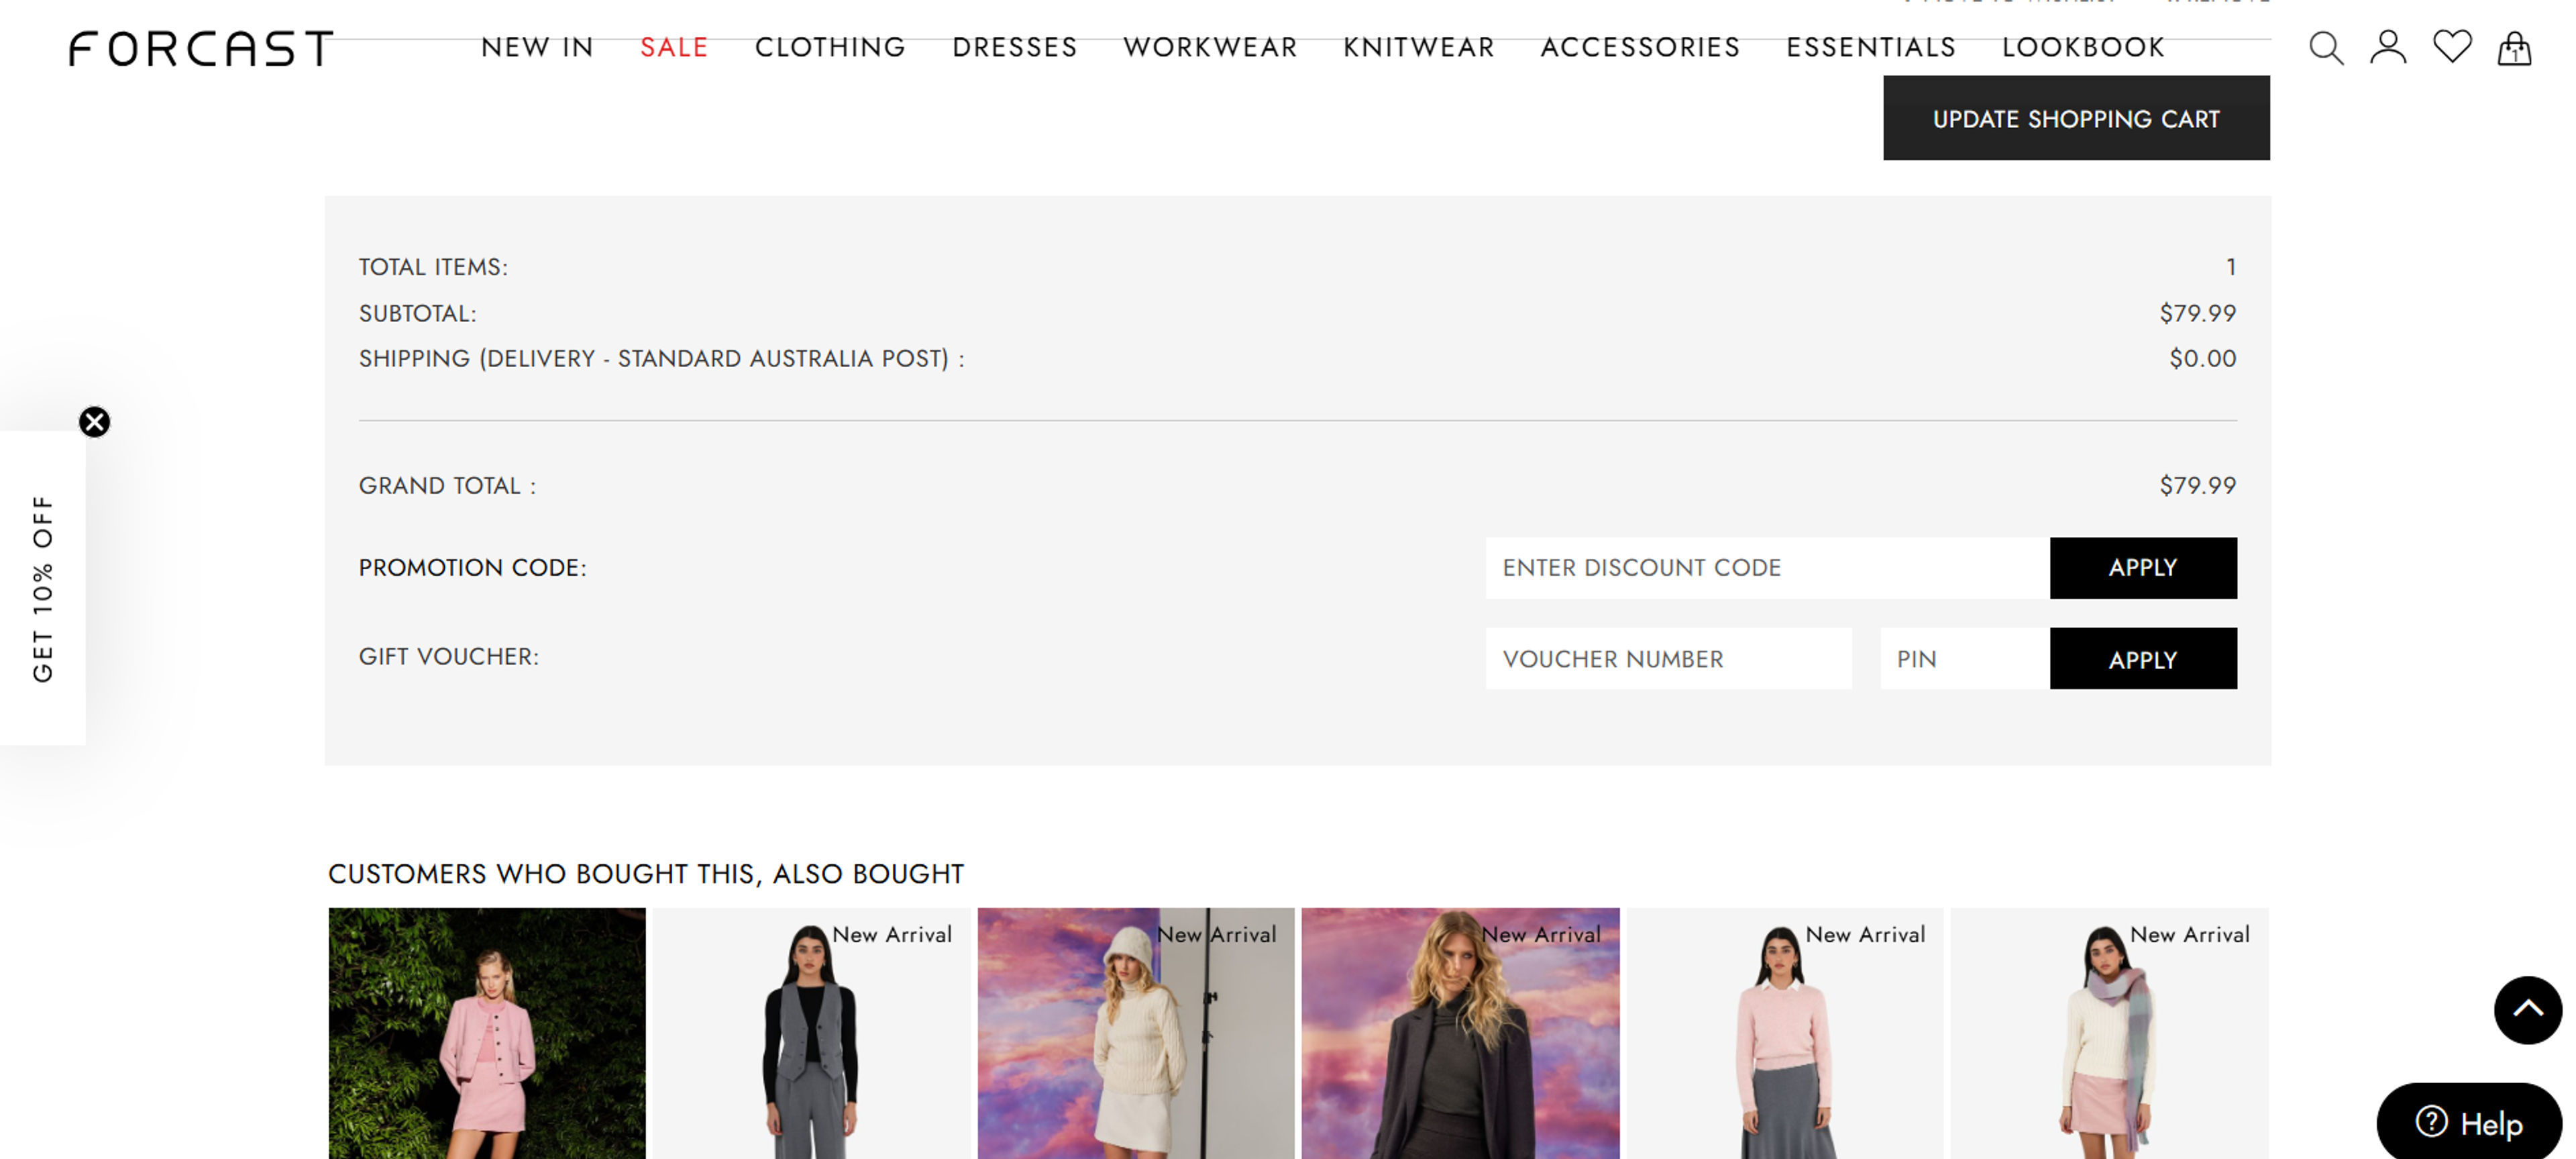Open the KNITWEAR menu
The image size is (2576, 1159).
point(1419,47)
